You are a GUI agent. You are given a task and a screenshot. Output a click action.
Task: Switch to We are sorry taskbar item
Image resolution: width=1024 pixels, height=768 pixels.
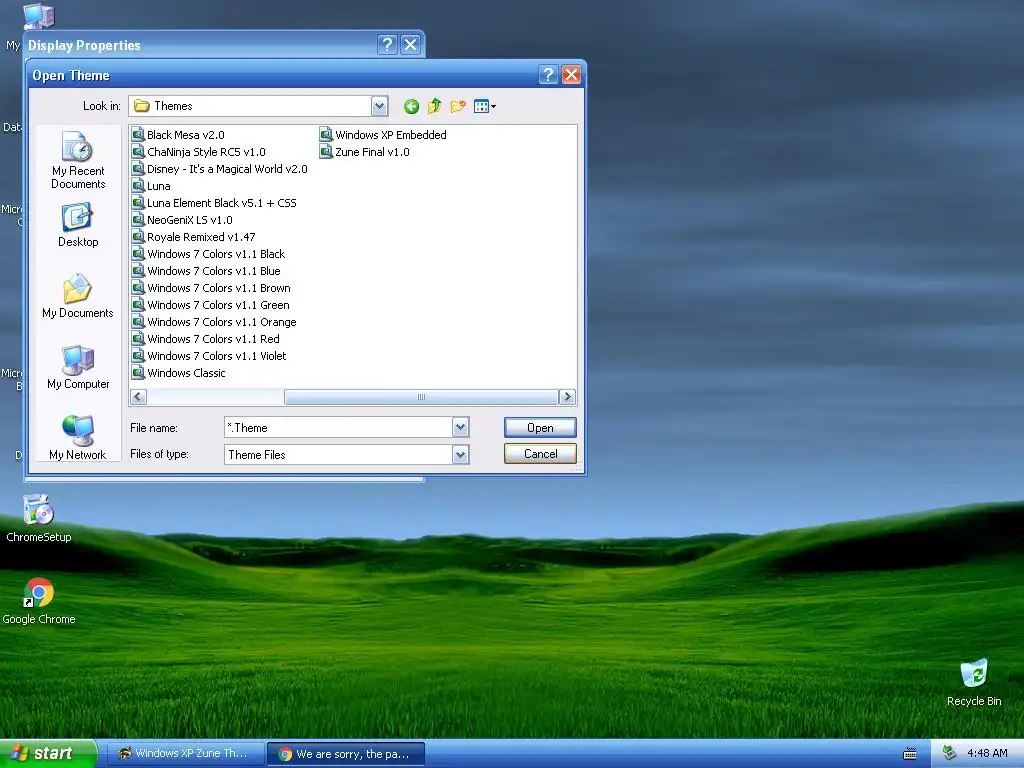pyautogui.click(x=346, y=754)
